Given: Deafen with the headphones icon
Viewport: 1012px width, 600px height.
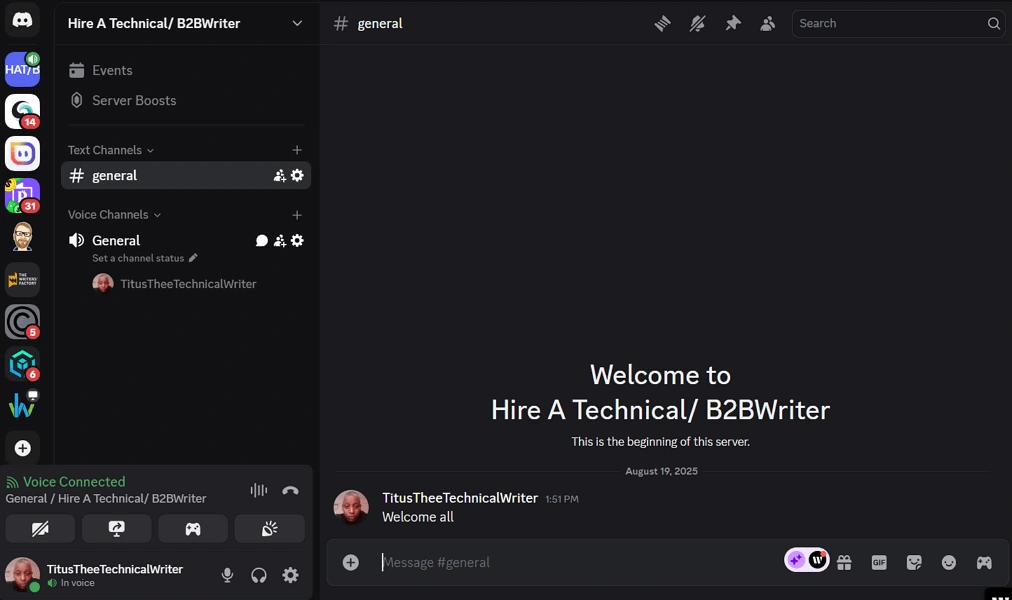Looking at the screenshot, I should (x=259, y=575).
